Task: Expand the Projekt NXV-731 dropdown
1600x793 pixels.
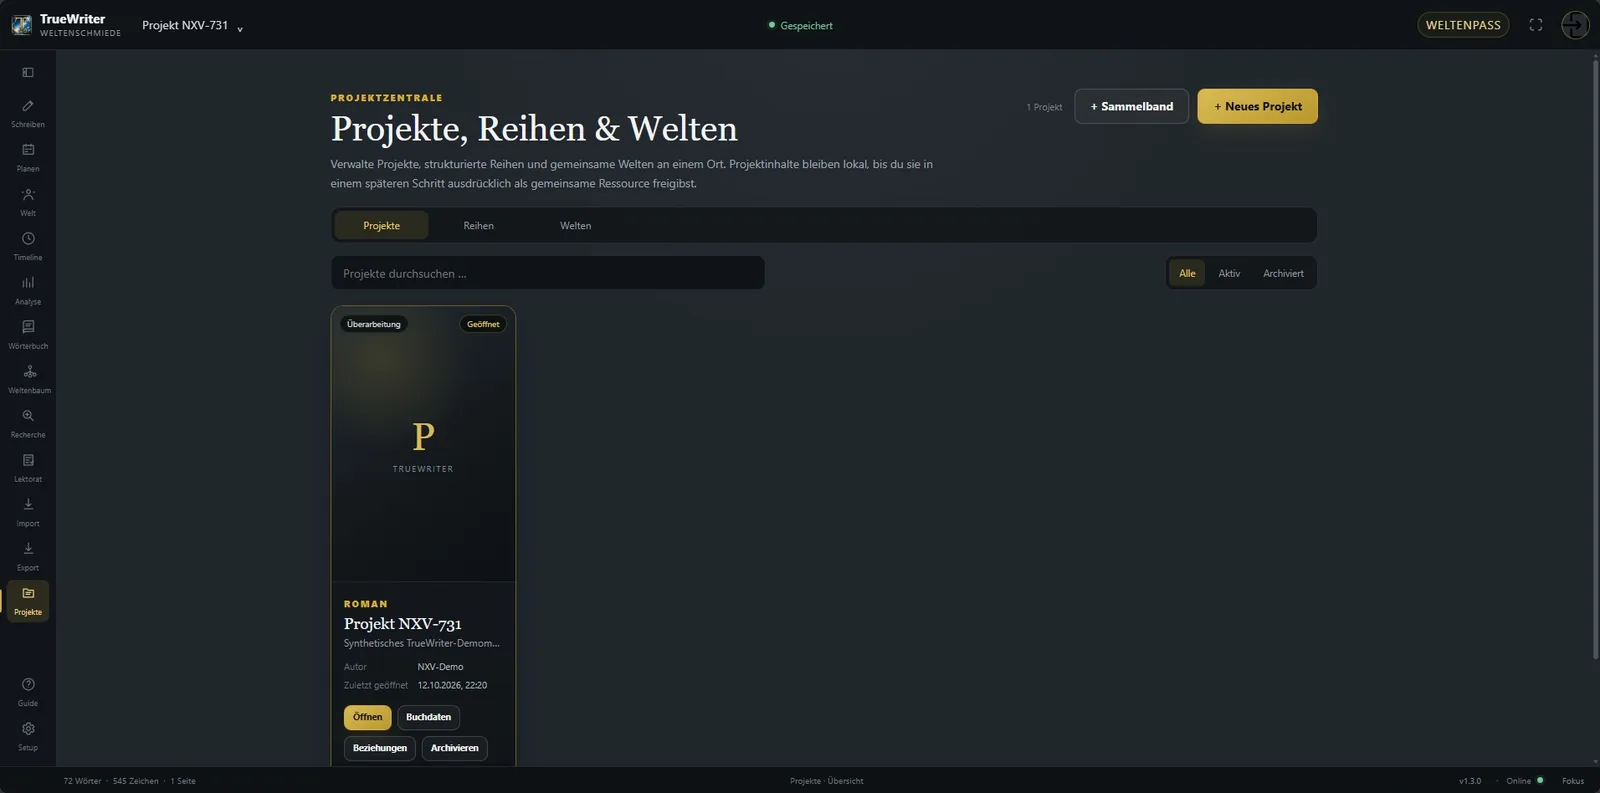Action: coord(192,26)
